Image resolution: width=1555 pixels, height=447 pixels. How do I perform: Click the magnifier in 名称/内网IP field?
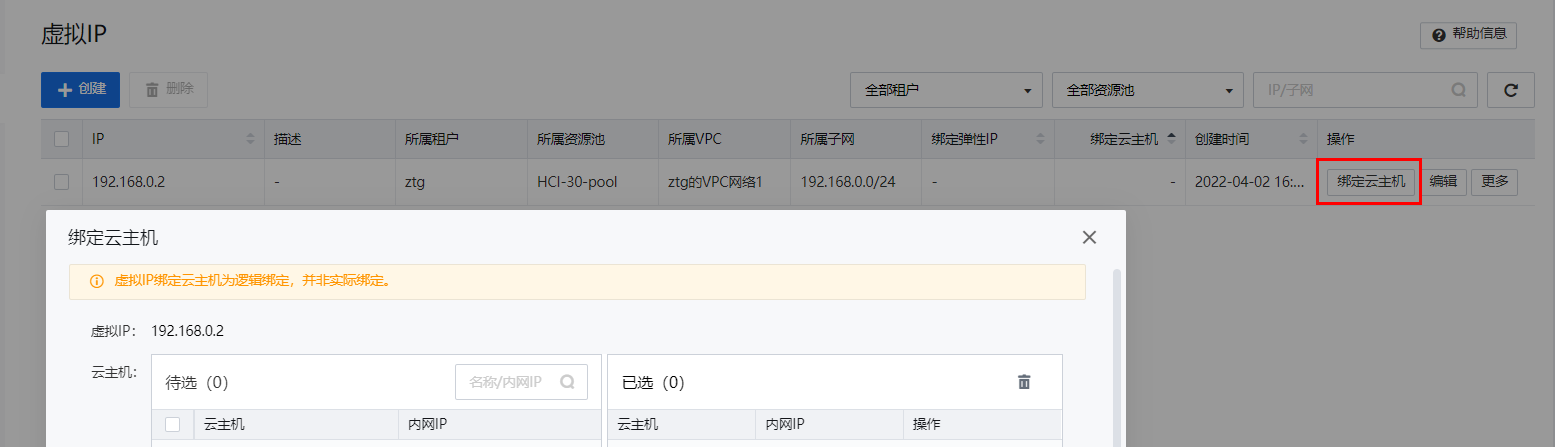tap(568, 382)
